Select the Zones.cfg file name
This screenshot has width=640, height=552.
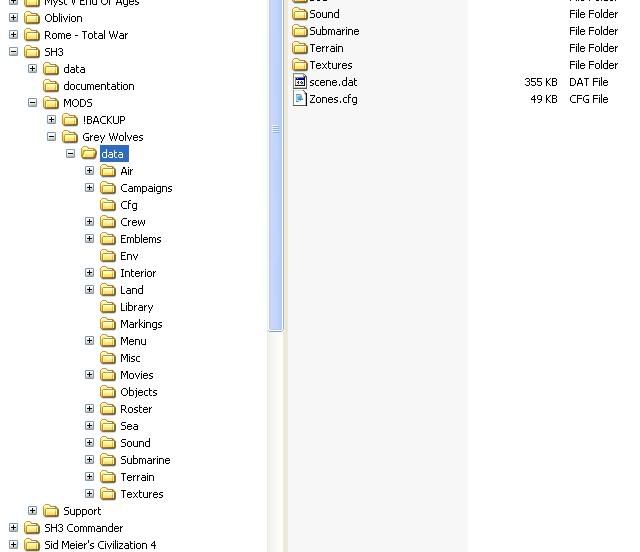click(x=333, y=99)
